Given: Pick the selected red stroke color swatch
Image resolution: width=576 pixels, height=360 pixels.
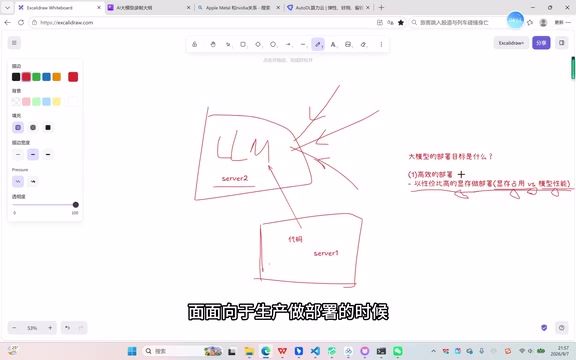Looking at the screenshot, I should coord(26,77).
